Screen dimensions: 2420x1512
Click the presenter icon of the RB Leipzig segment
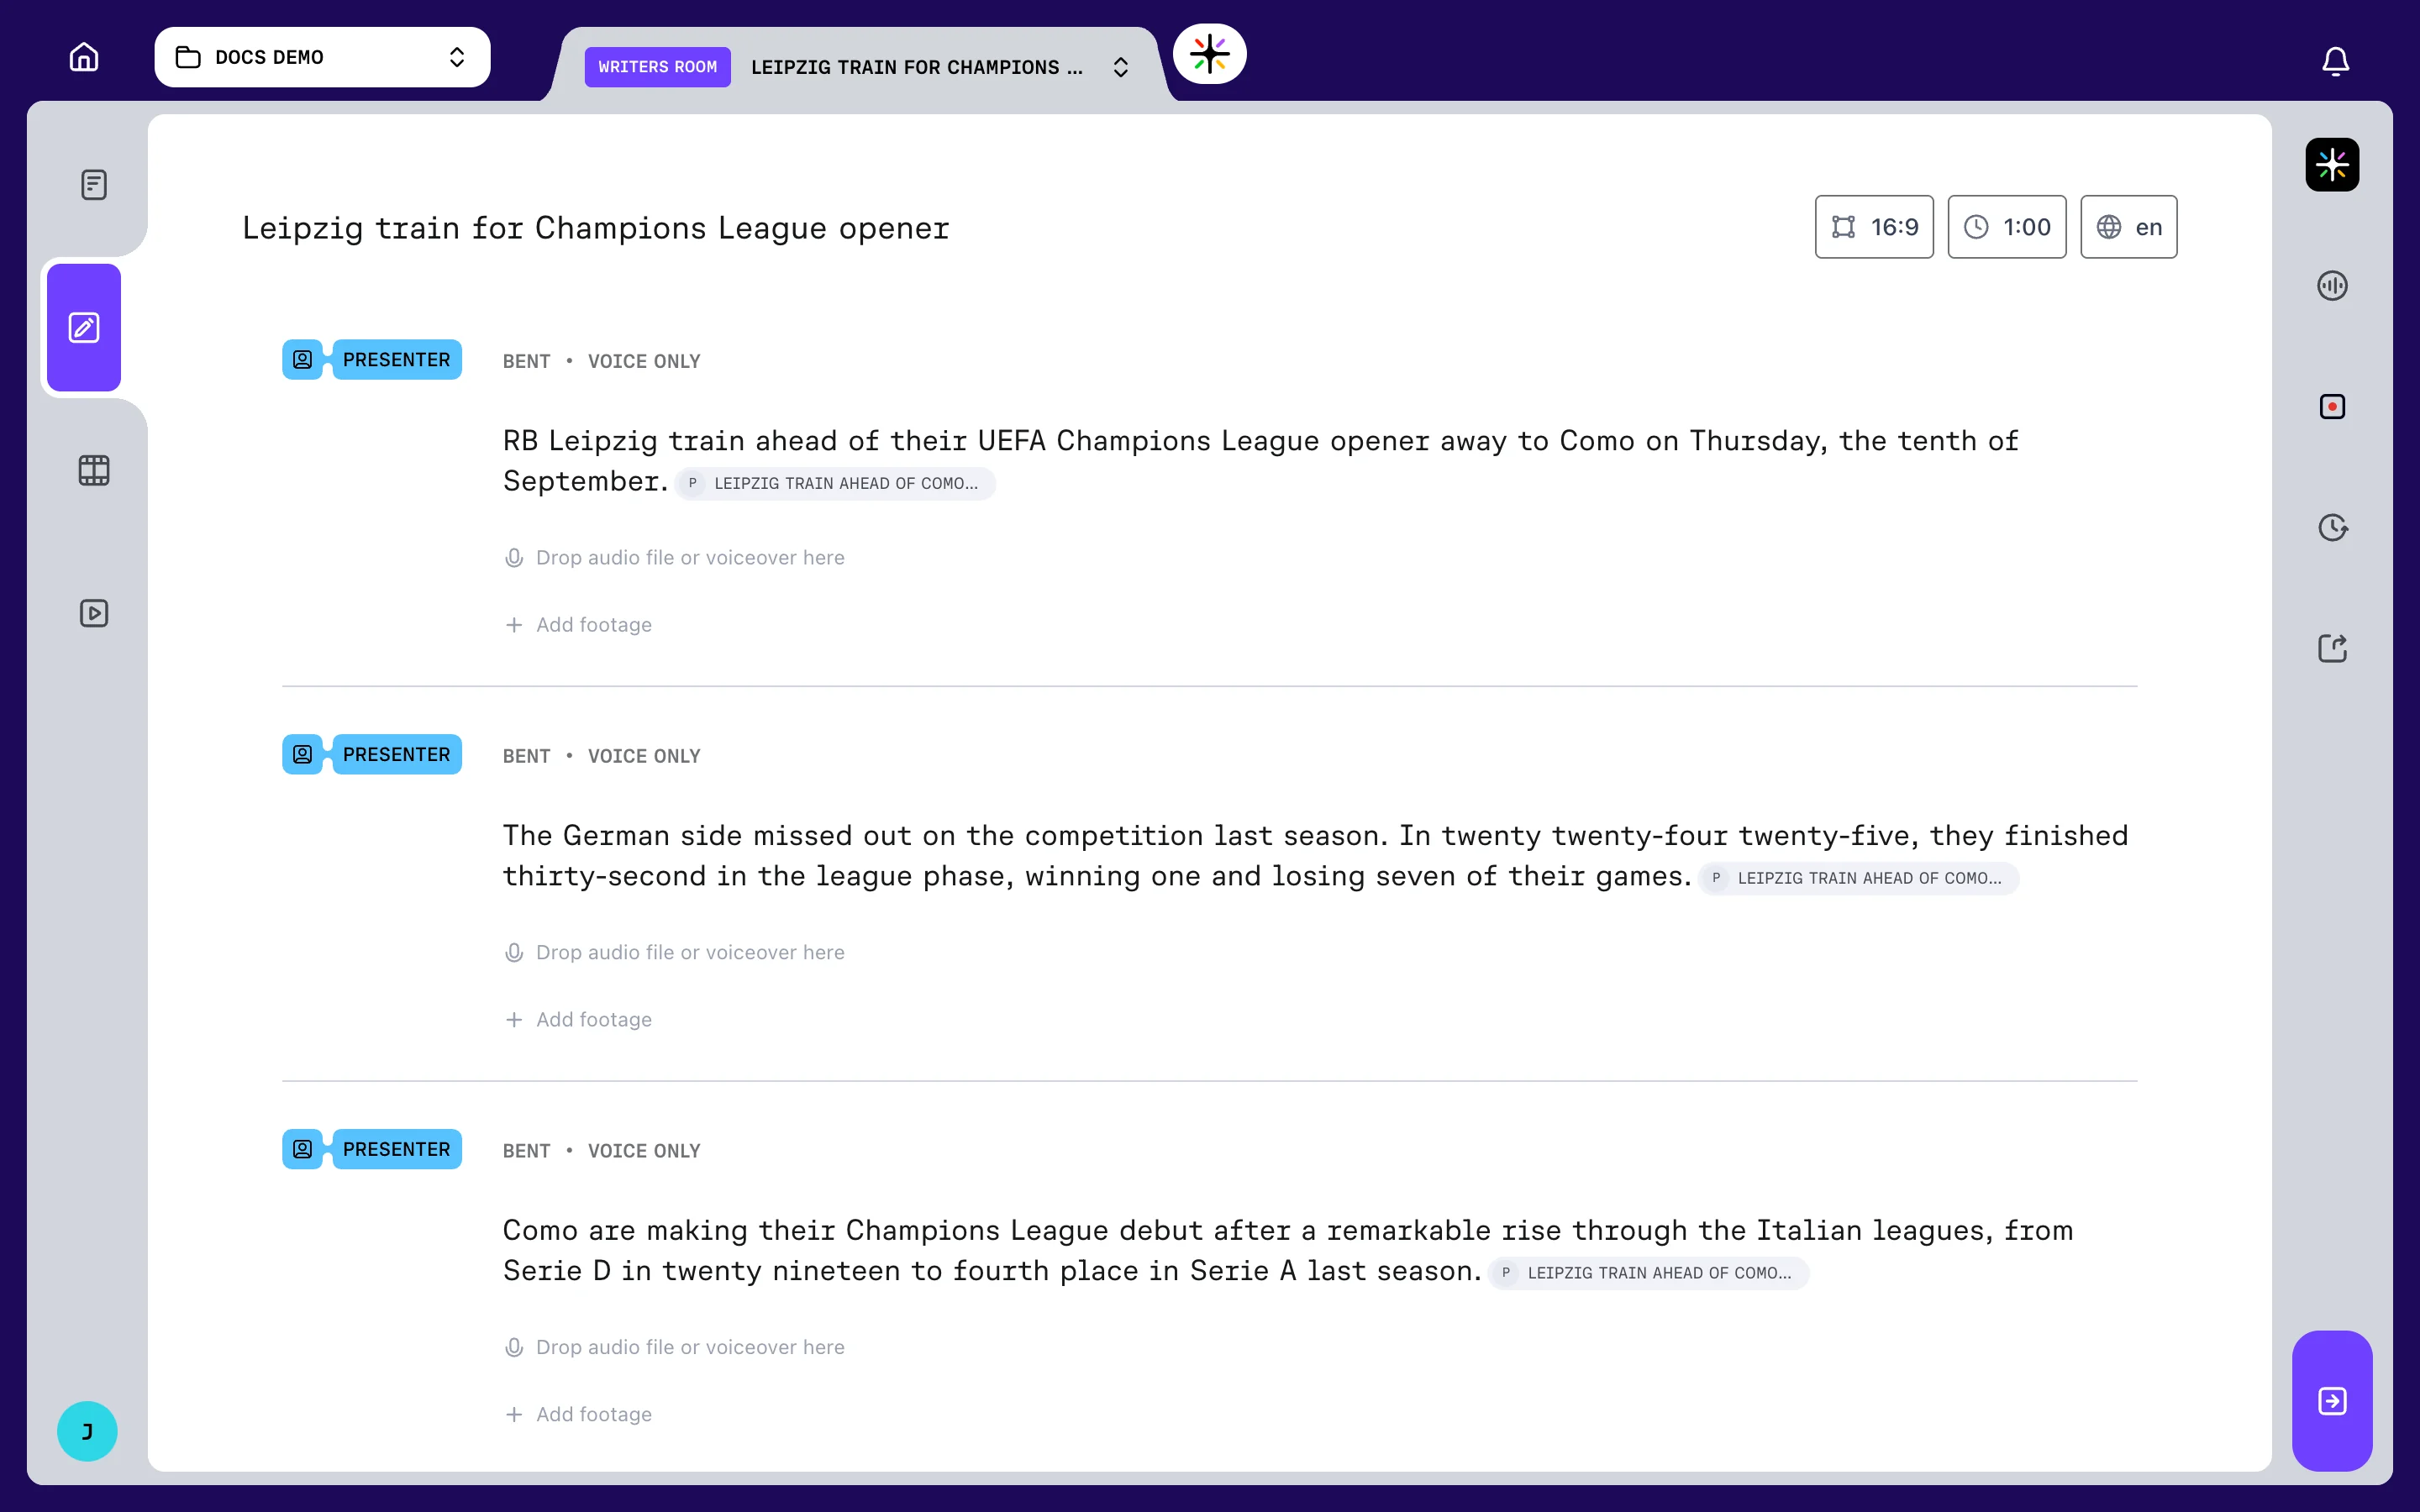point(302,360)
